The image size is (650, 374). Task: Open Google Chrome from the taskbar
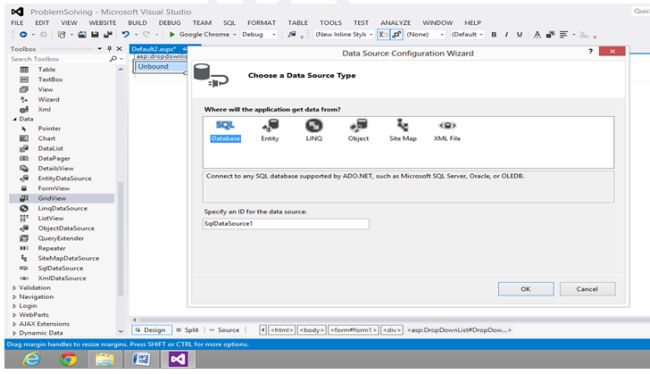click(x=68, y=359)
